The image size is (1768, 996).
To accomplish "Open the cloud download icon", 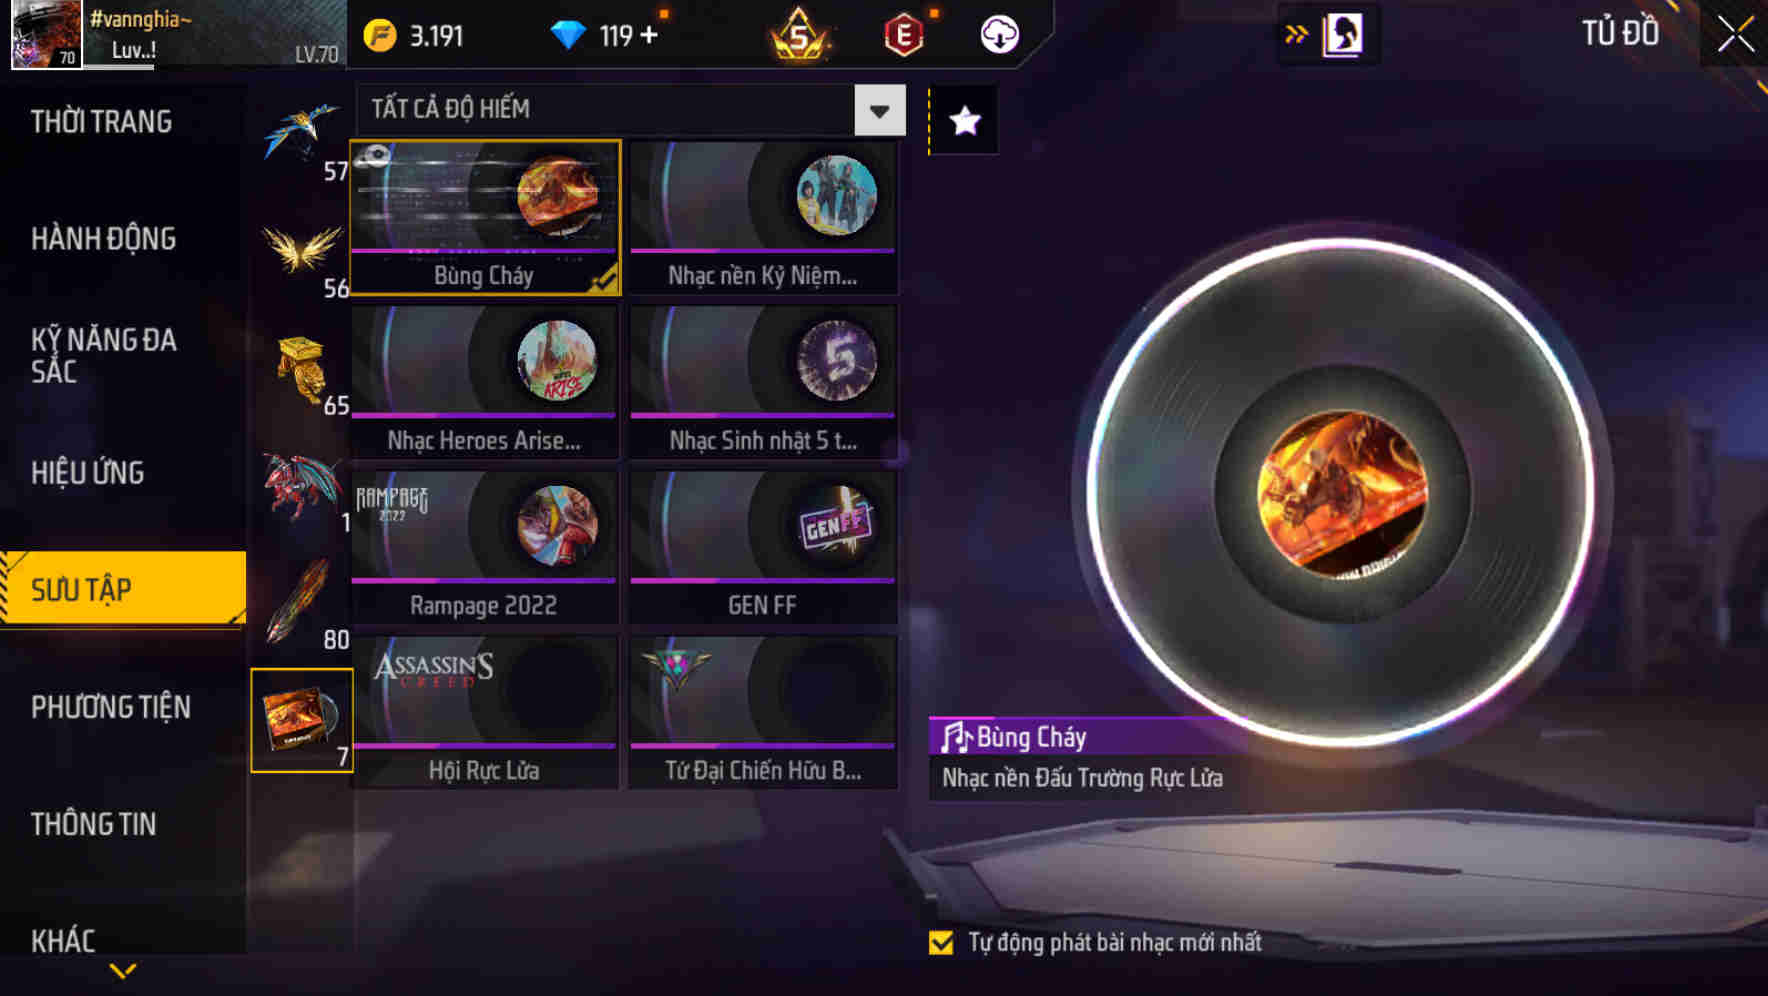I will click(x=999, y=35).
